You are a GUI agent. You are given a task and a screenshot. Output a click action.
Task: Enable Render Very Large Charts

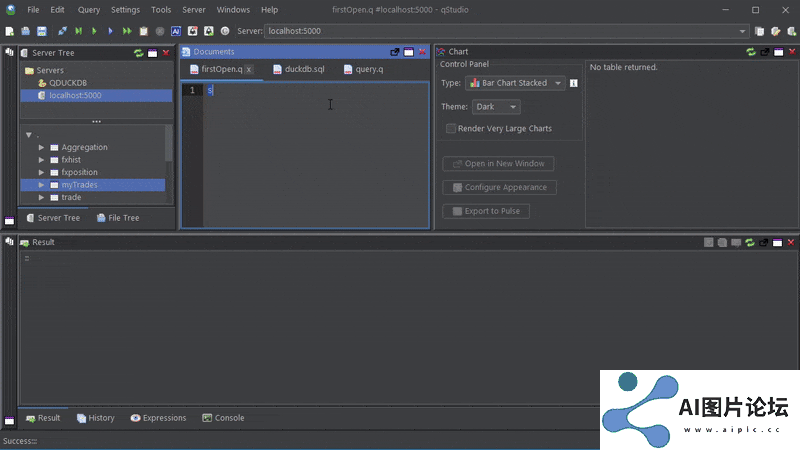[x=451, y=129]
